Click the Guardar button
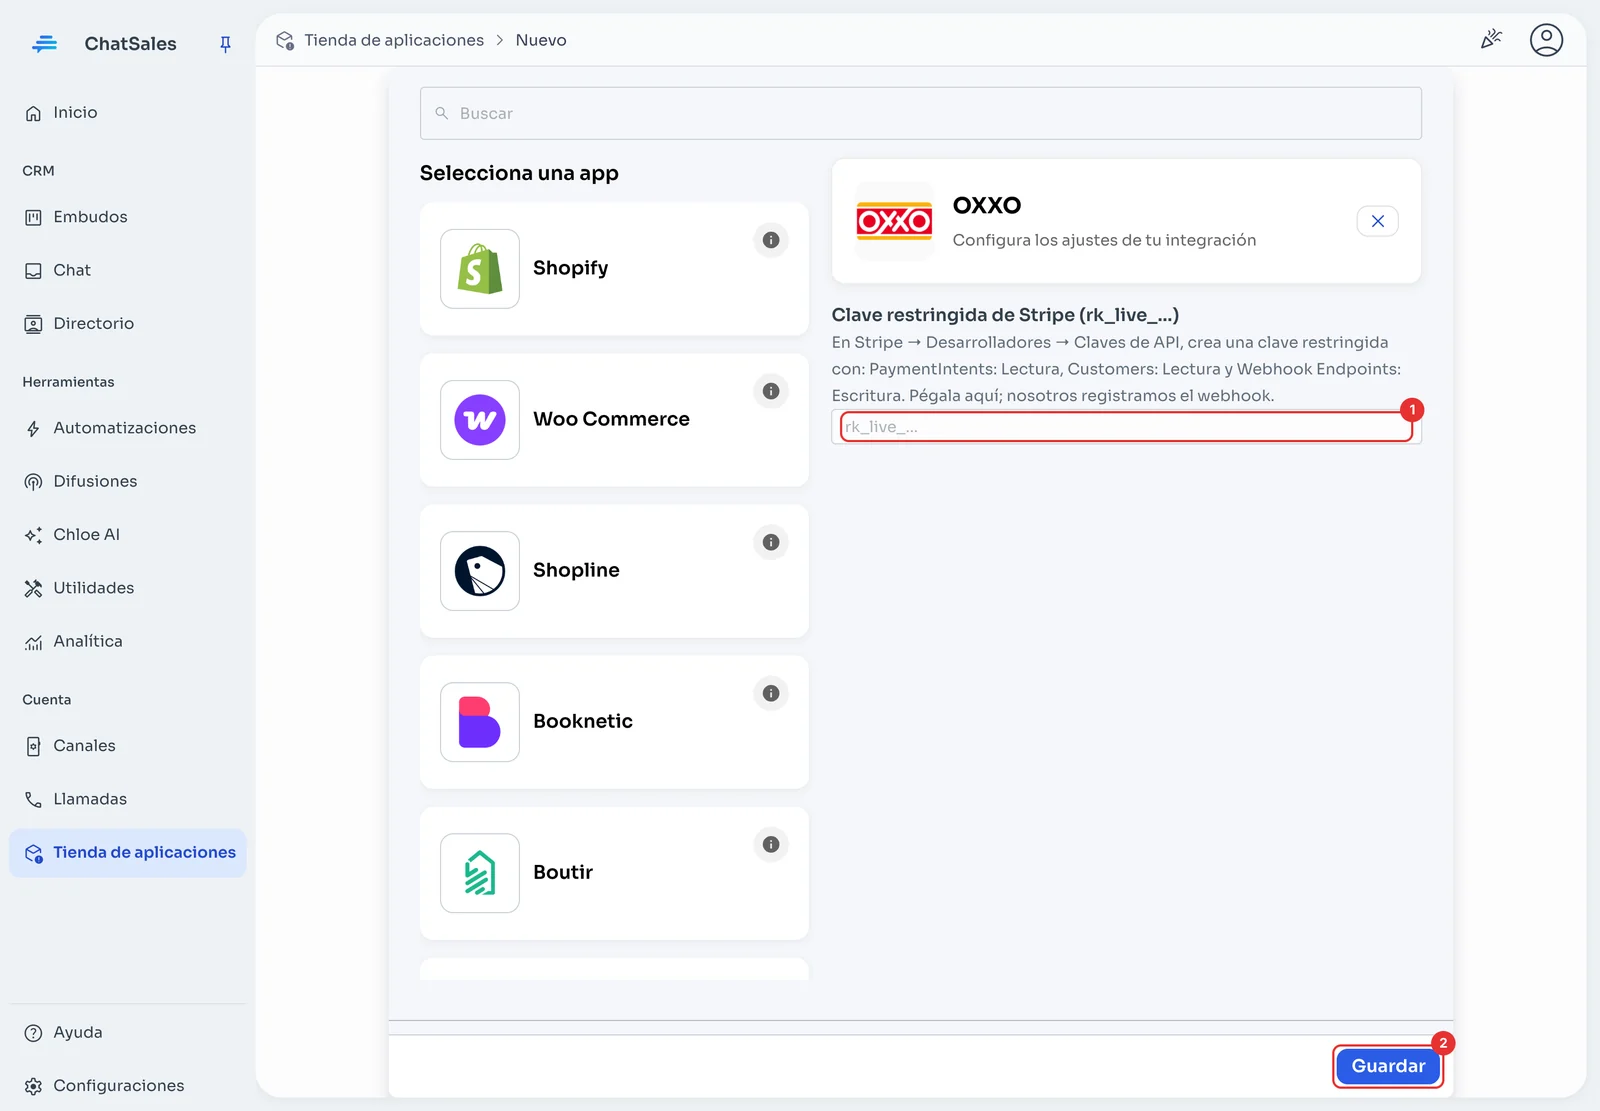The height and width of the screenshot is (1111, 1600). coord(1388,1066)
